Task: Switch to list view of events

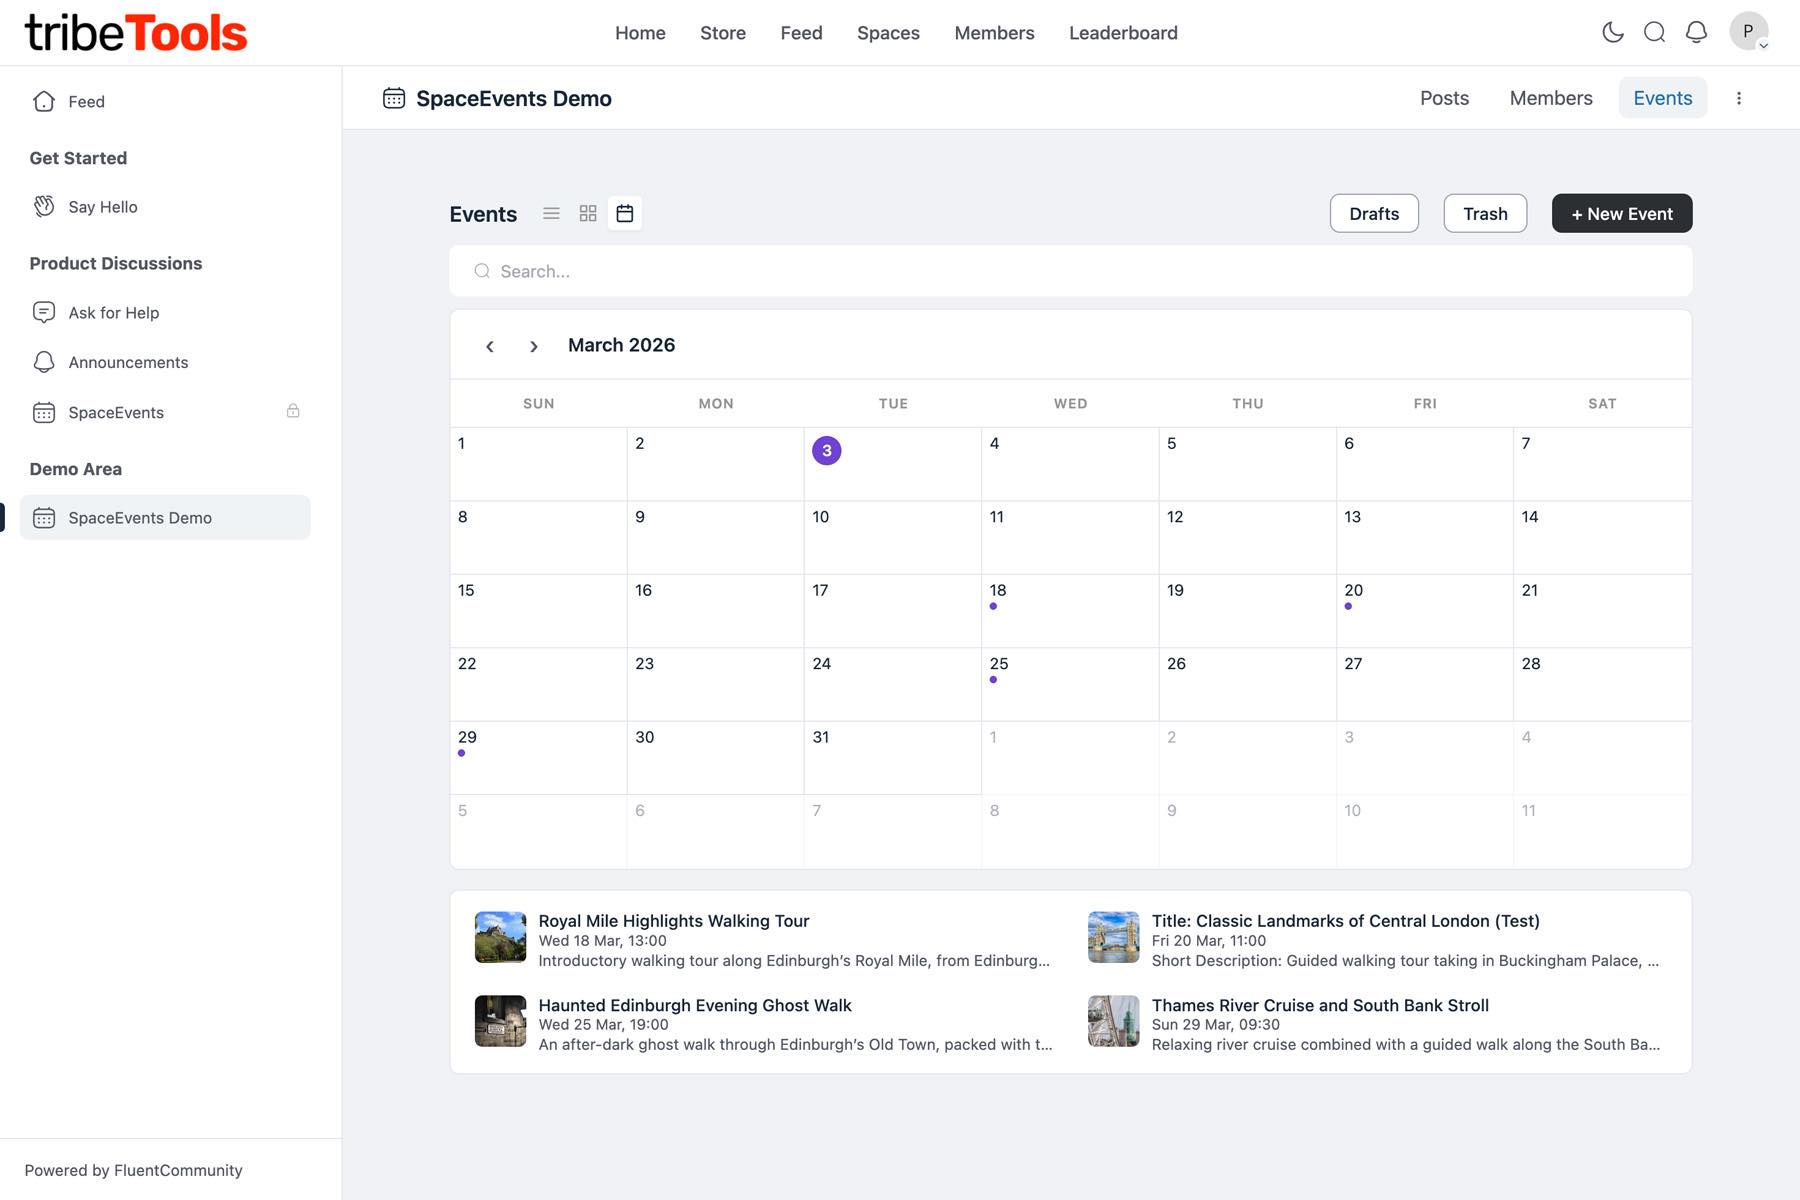Action: (x=551, y=213)
